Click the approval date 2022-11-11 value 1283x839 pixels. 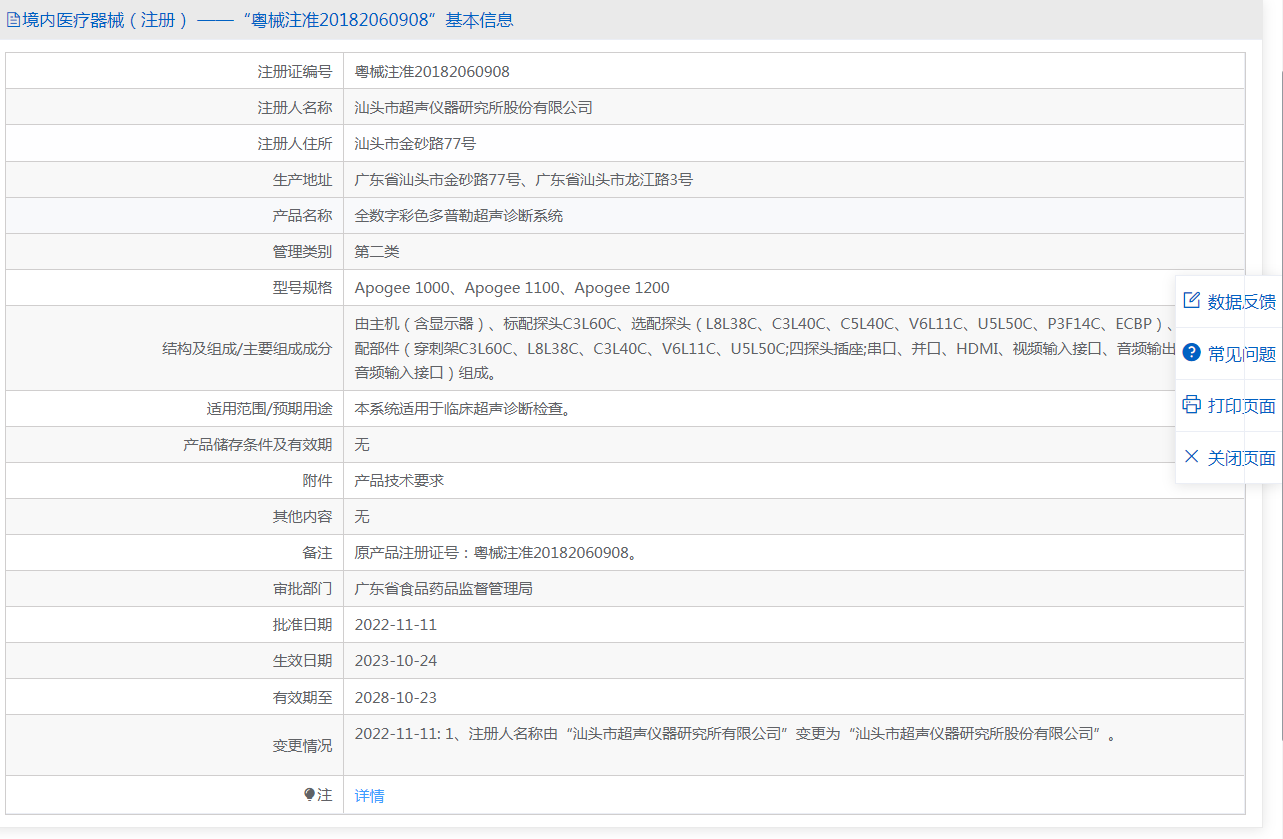click(x=396, y=624)
